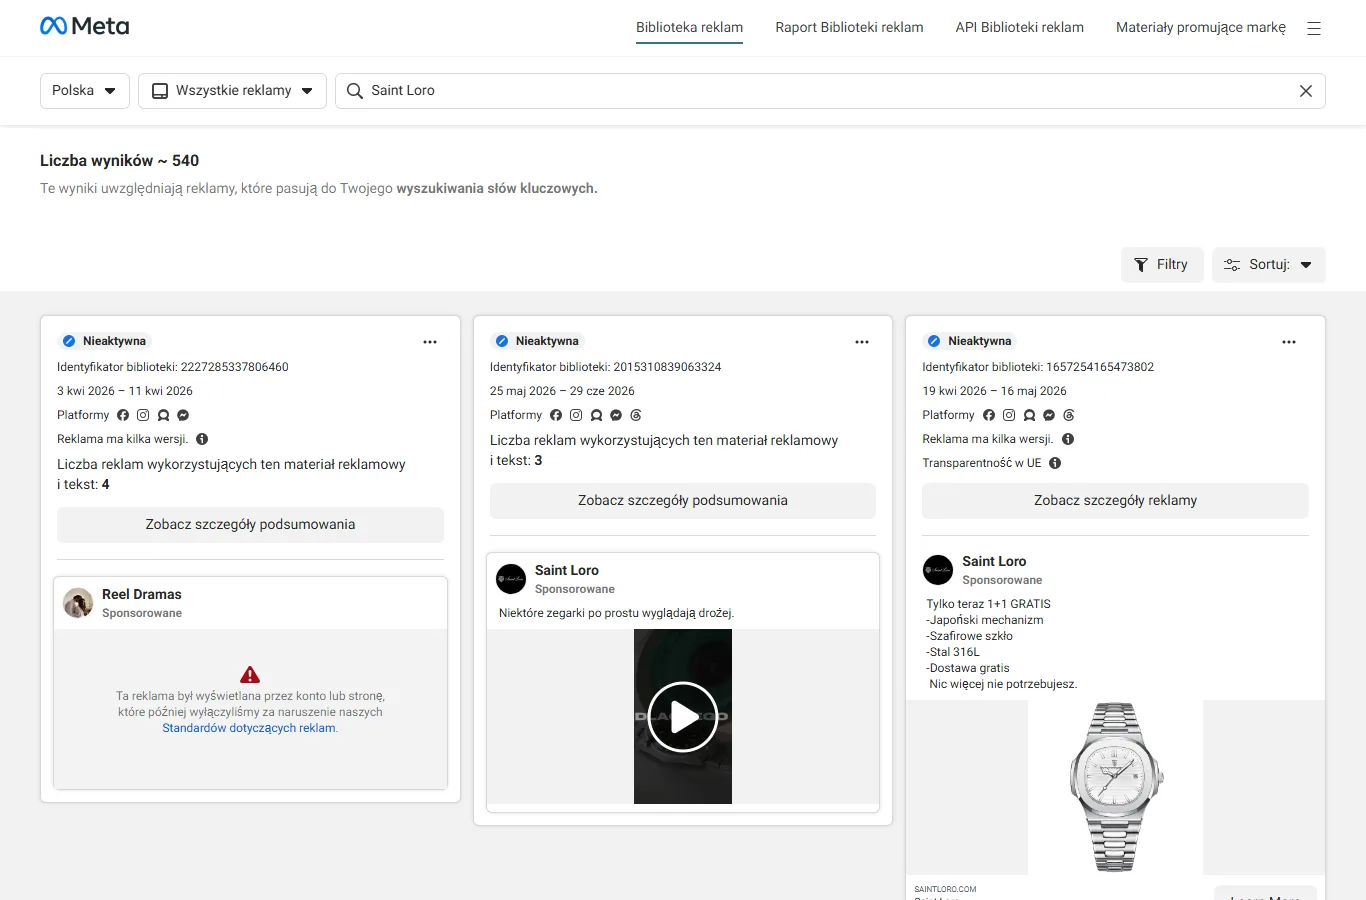
Task: Click 'Identyfikator biblioteki: 2015310839063324' text
Action: (x=606, y=367)
